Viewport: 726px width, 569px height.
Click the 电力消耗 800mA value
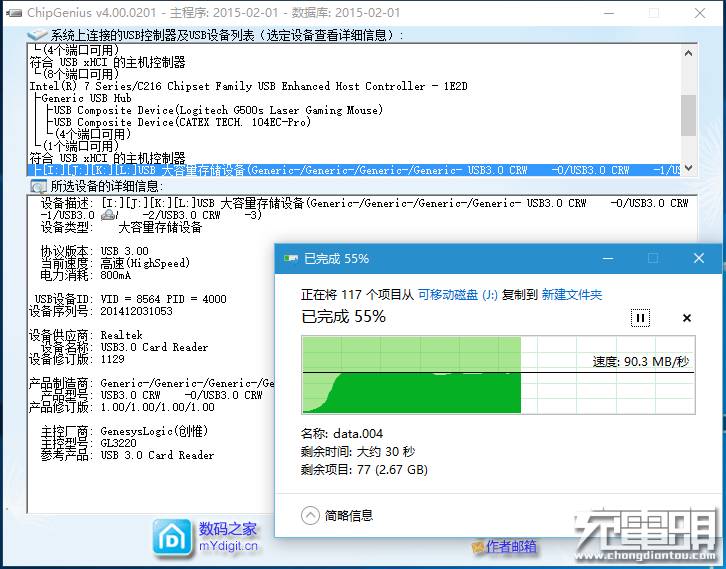pos(116,275)
